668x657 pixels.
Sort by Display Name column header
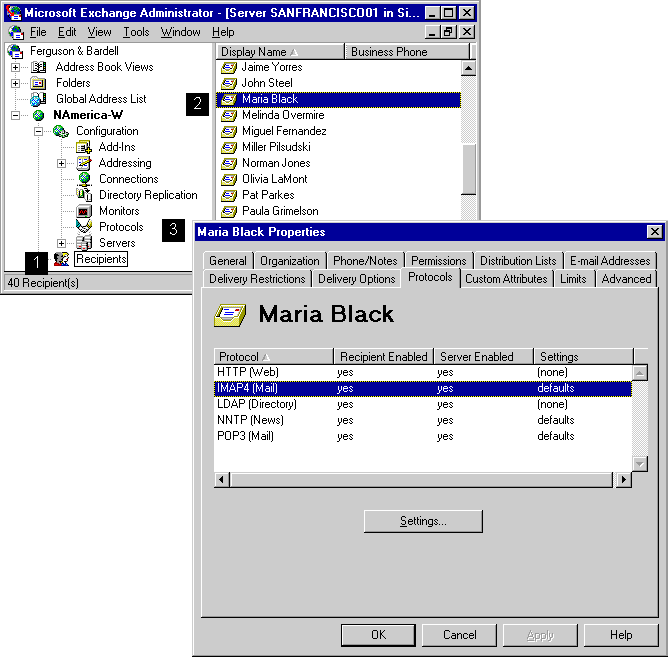pyautogui.click(x=280, y=52)
